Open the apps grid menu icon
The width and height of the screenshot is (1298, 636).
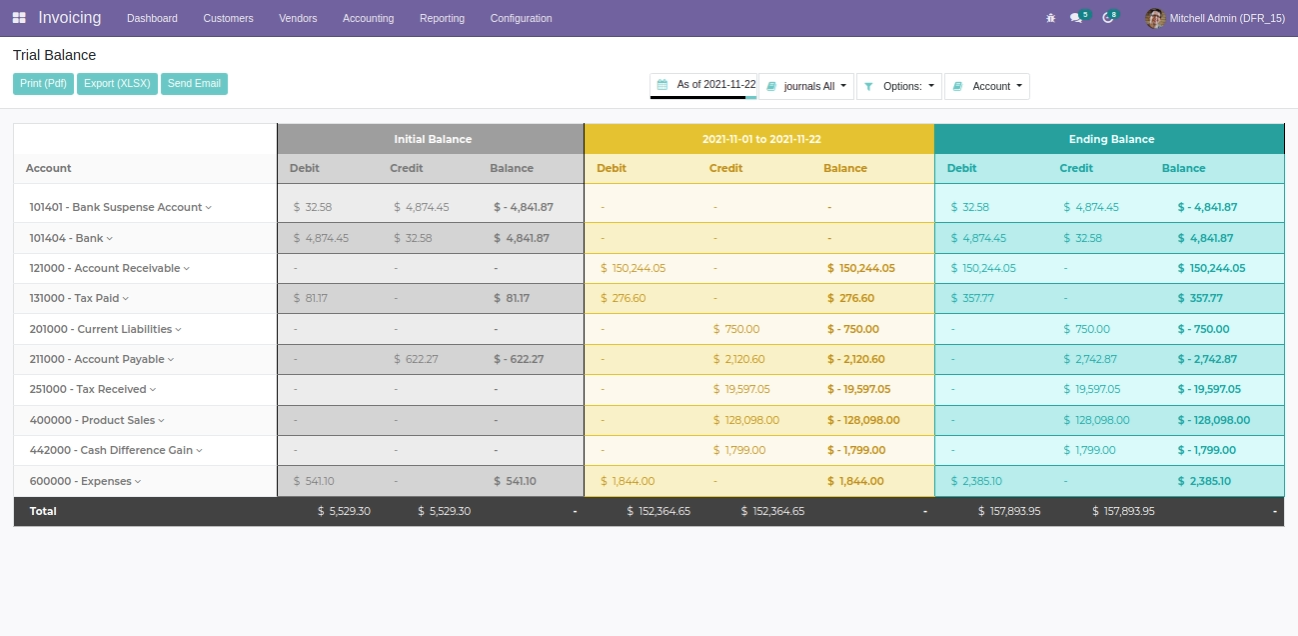[19, 18]
